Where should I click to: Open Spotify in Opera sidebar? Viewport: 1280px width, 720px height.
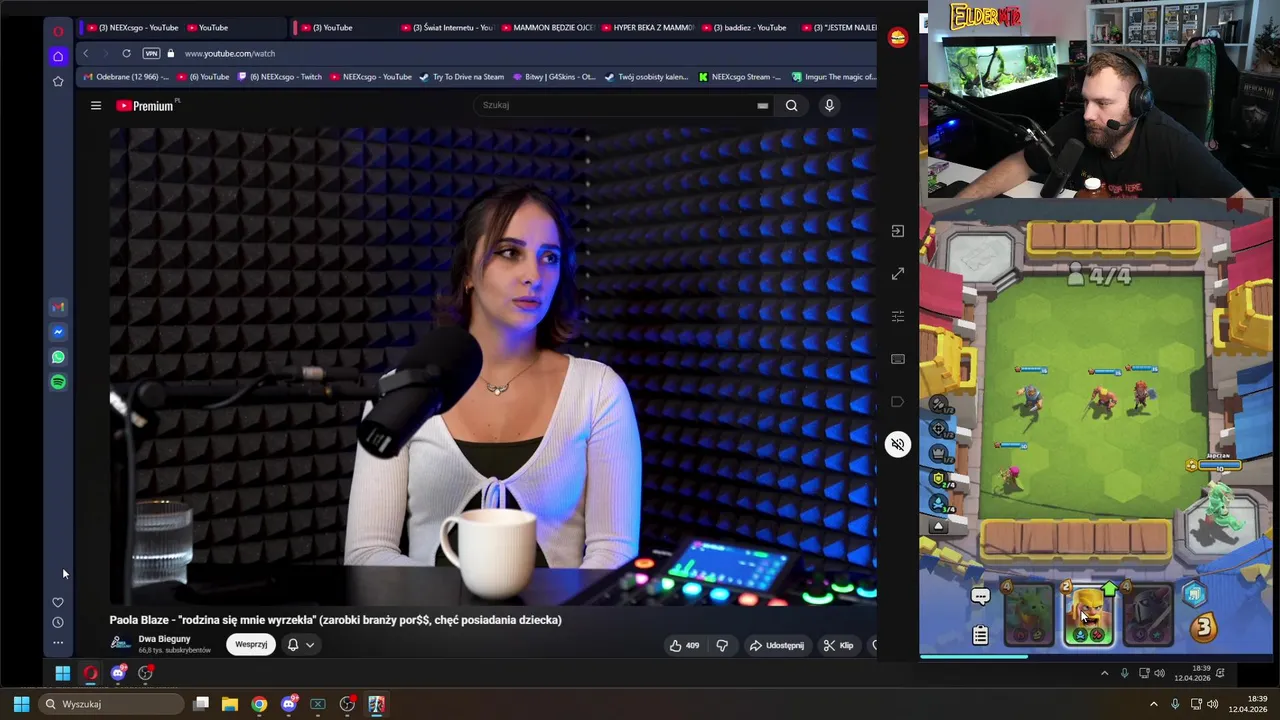(x=58, y=382)
